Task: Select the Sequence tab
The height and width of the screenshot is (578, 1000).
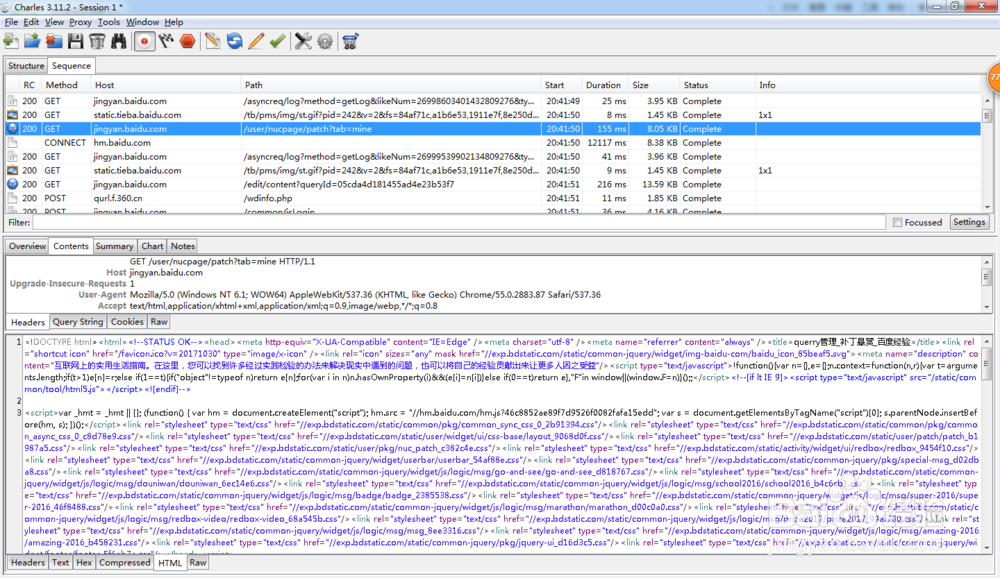Action: point(71,66)
